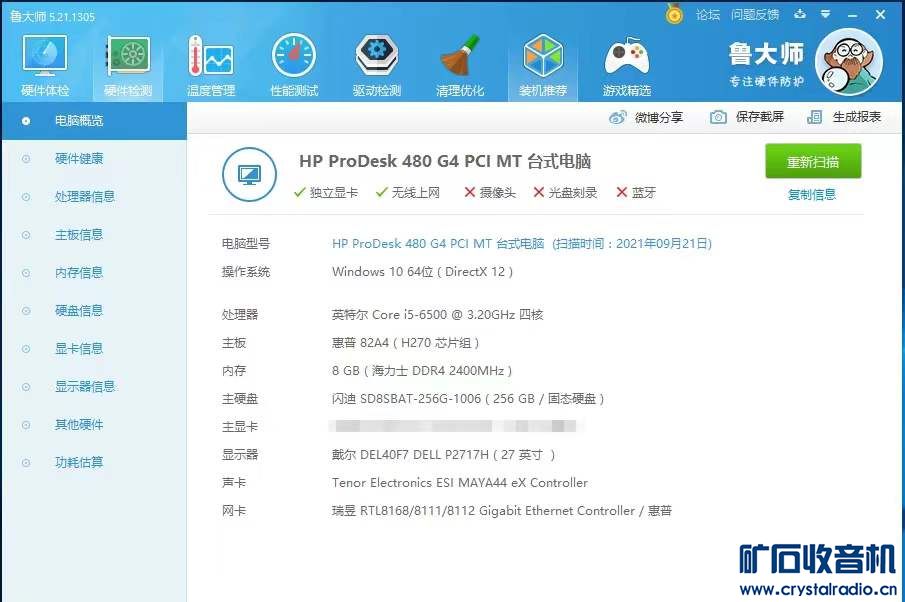905x602 pixels.
Task: Click 保存截屏 to save screenshot
Action: point(760,117)
